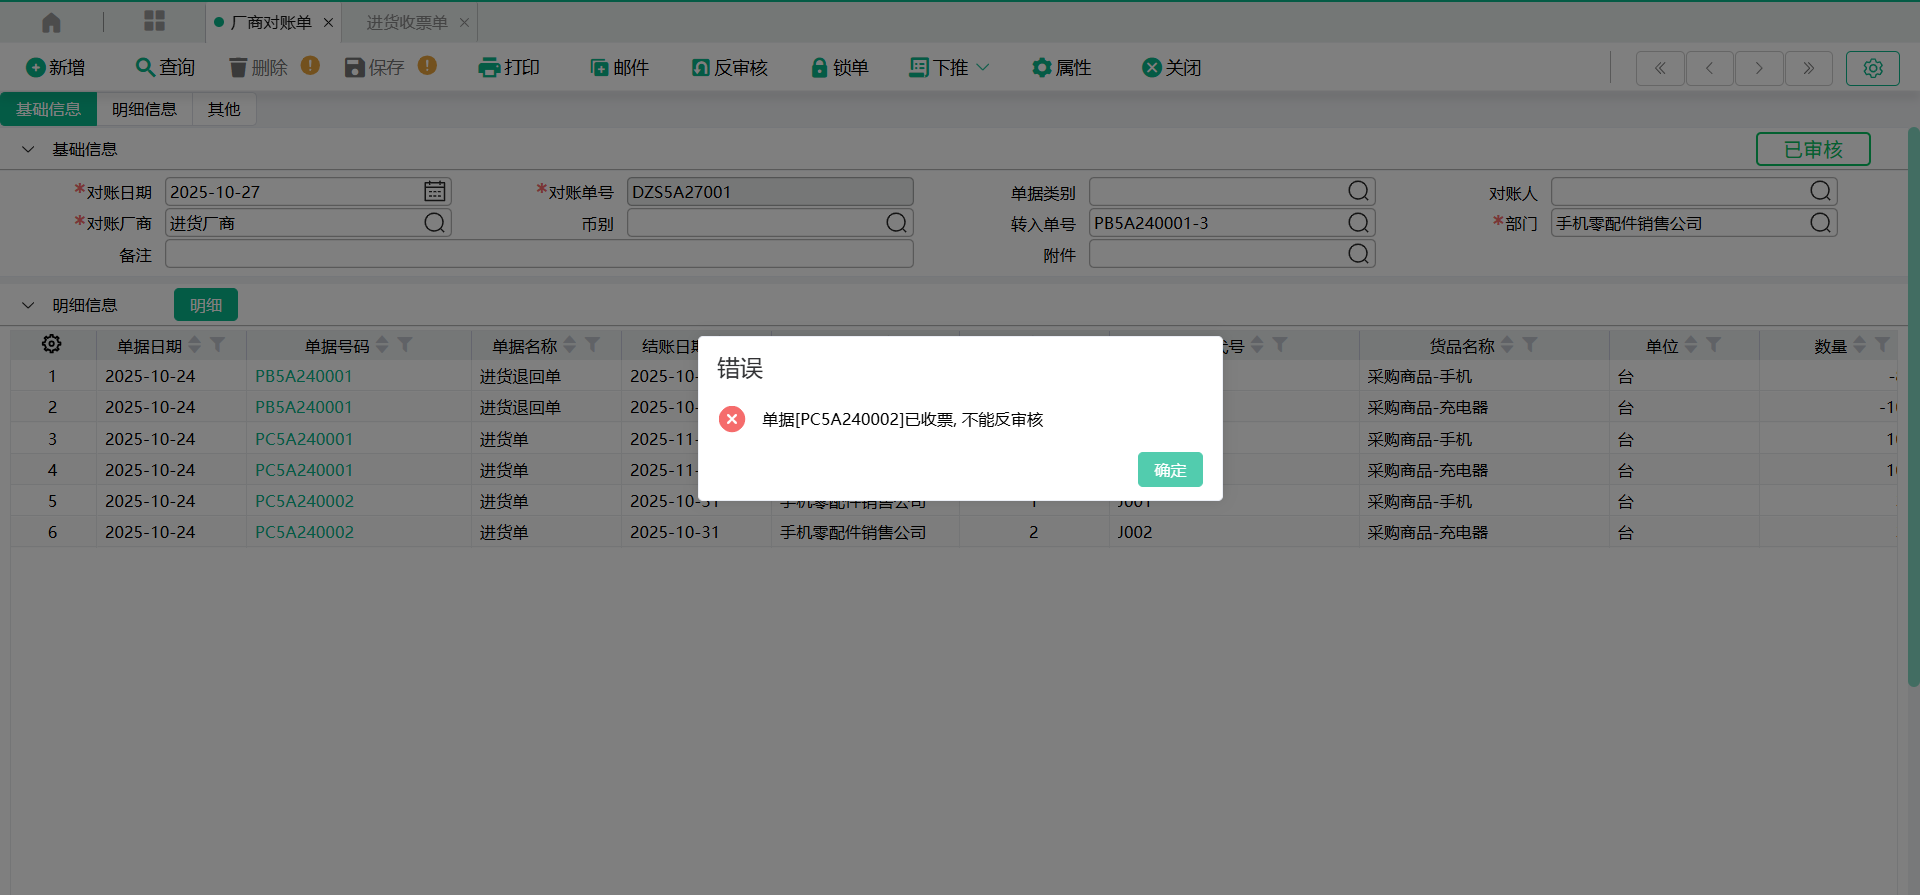This screenshot has height=895, width=1920.
Task: Open document link PC5A240002 in row 6
Action: tap(304, 533)
